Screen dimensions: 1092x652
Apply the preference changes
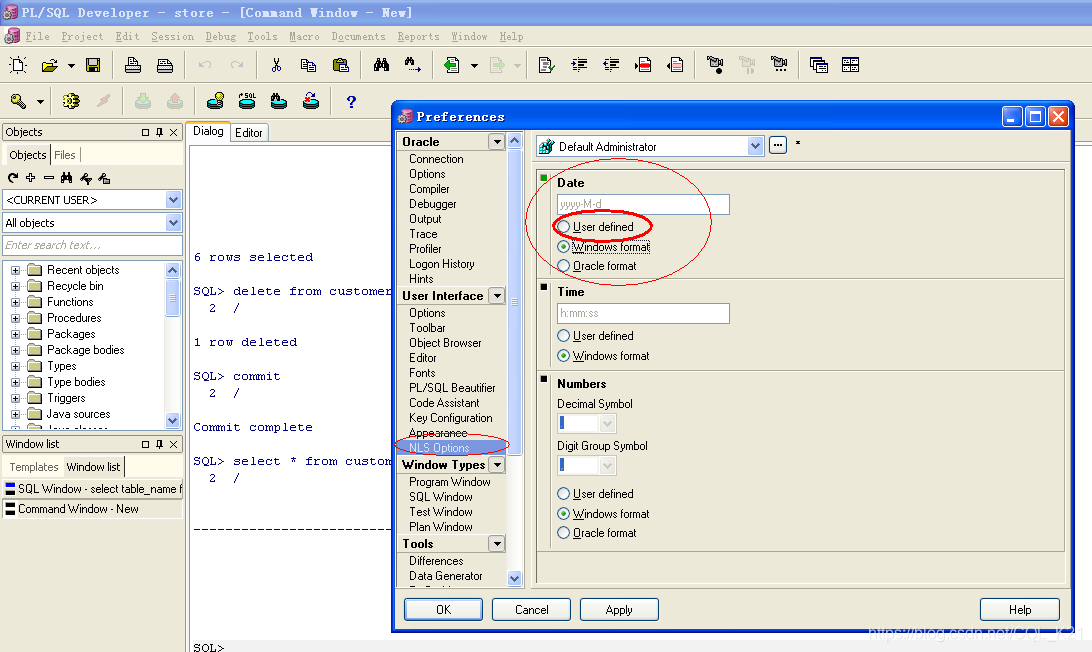pyautogui.click(x=619, y=609)
